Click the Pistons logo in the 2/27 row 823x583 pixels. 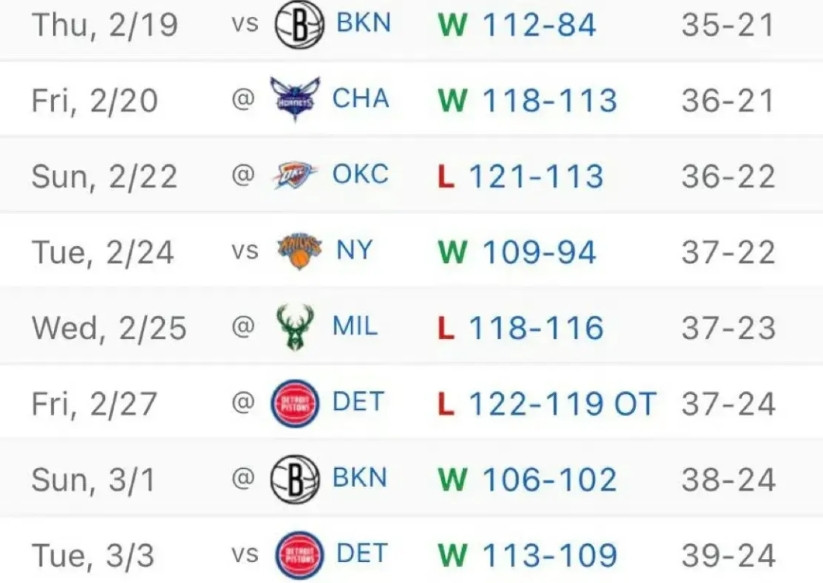click(x=296, y=404)
